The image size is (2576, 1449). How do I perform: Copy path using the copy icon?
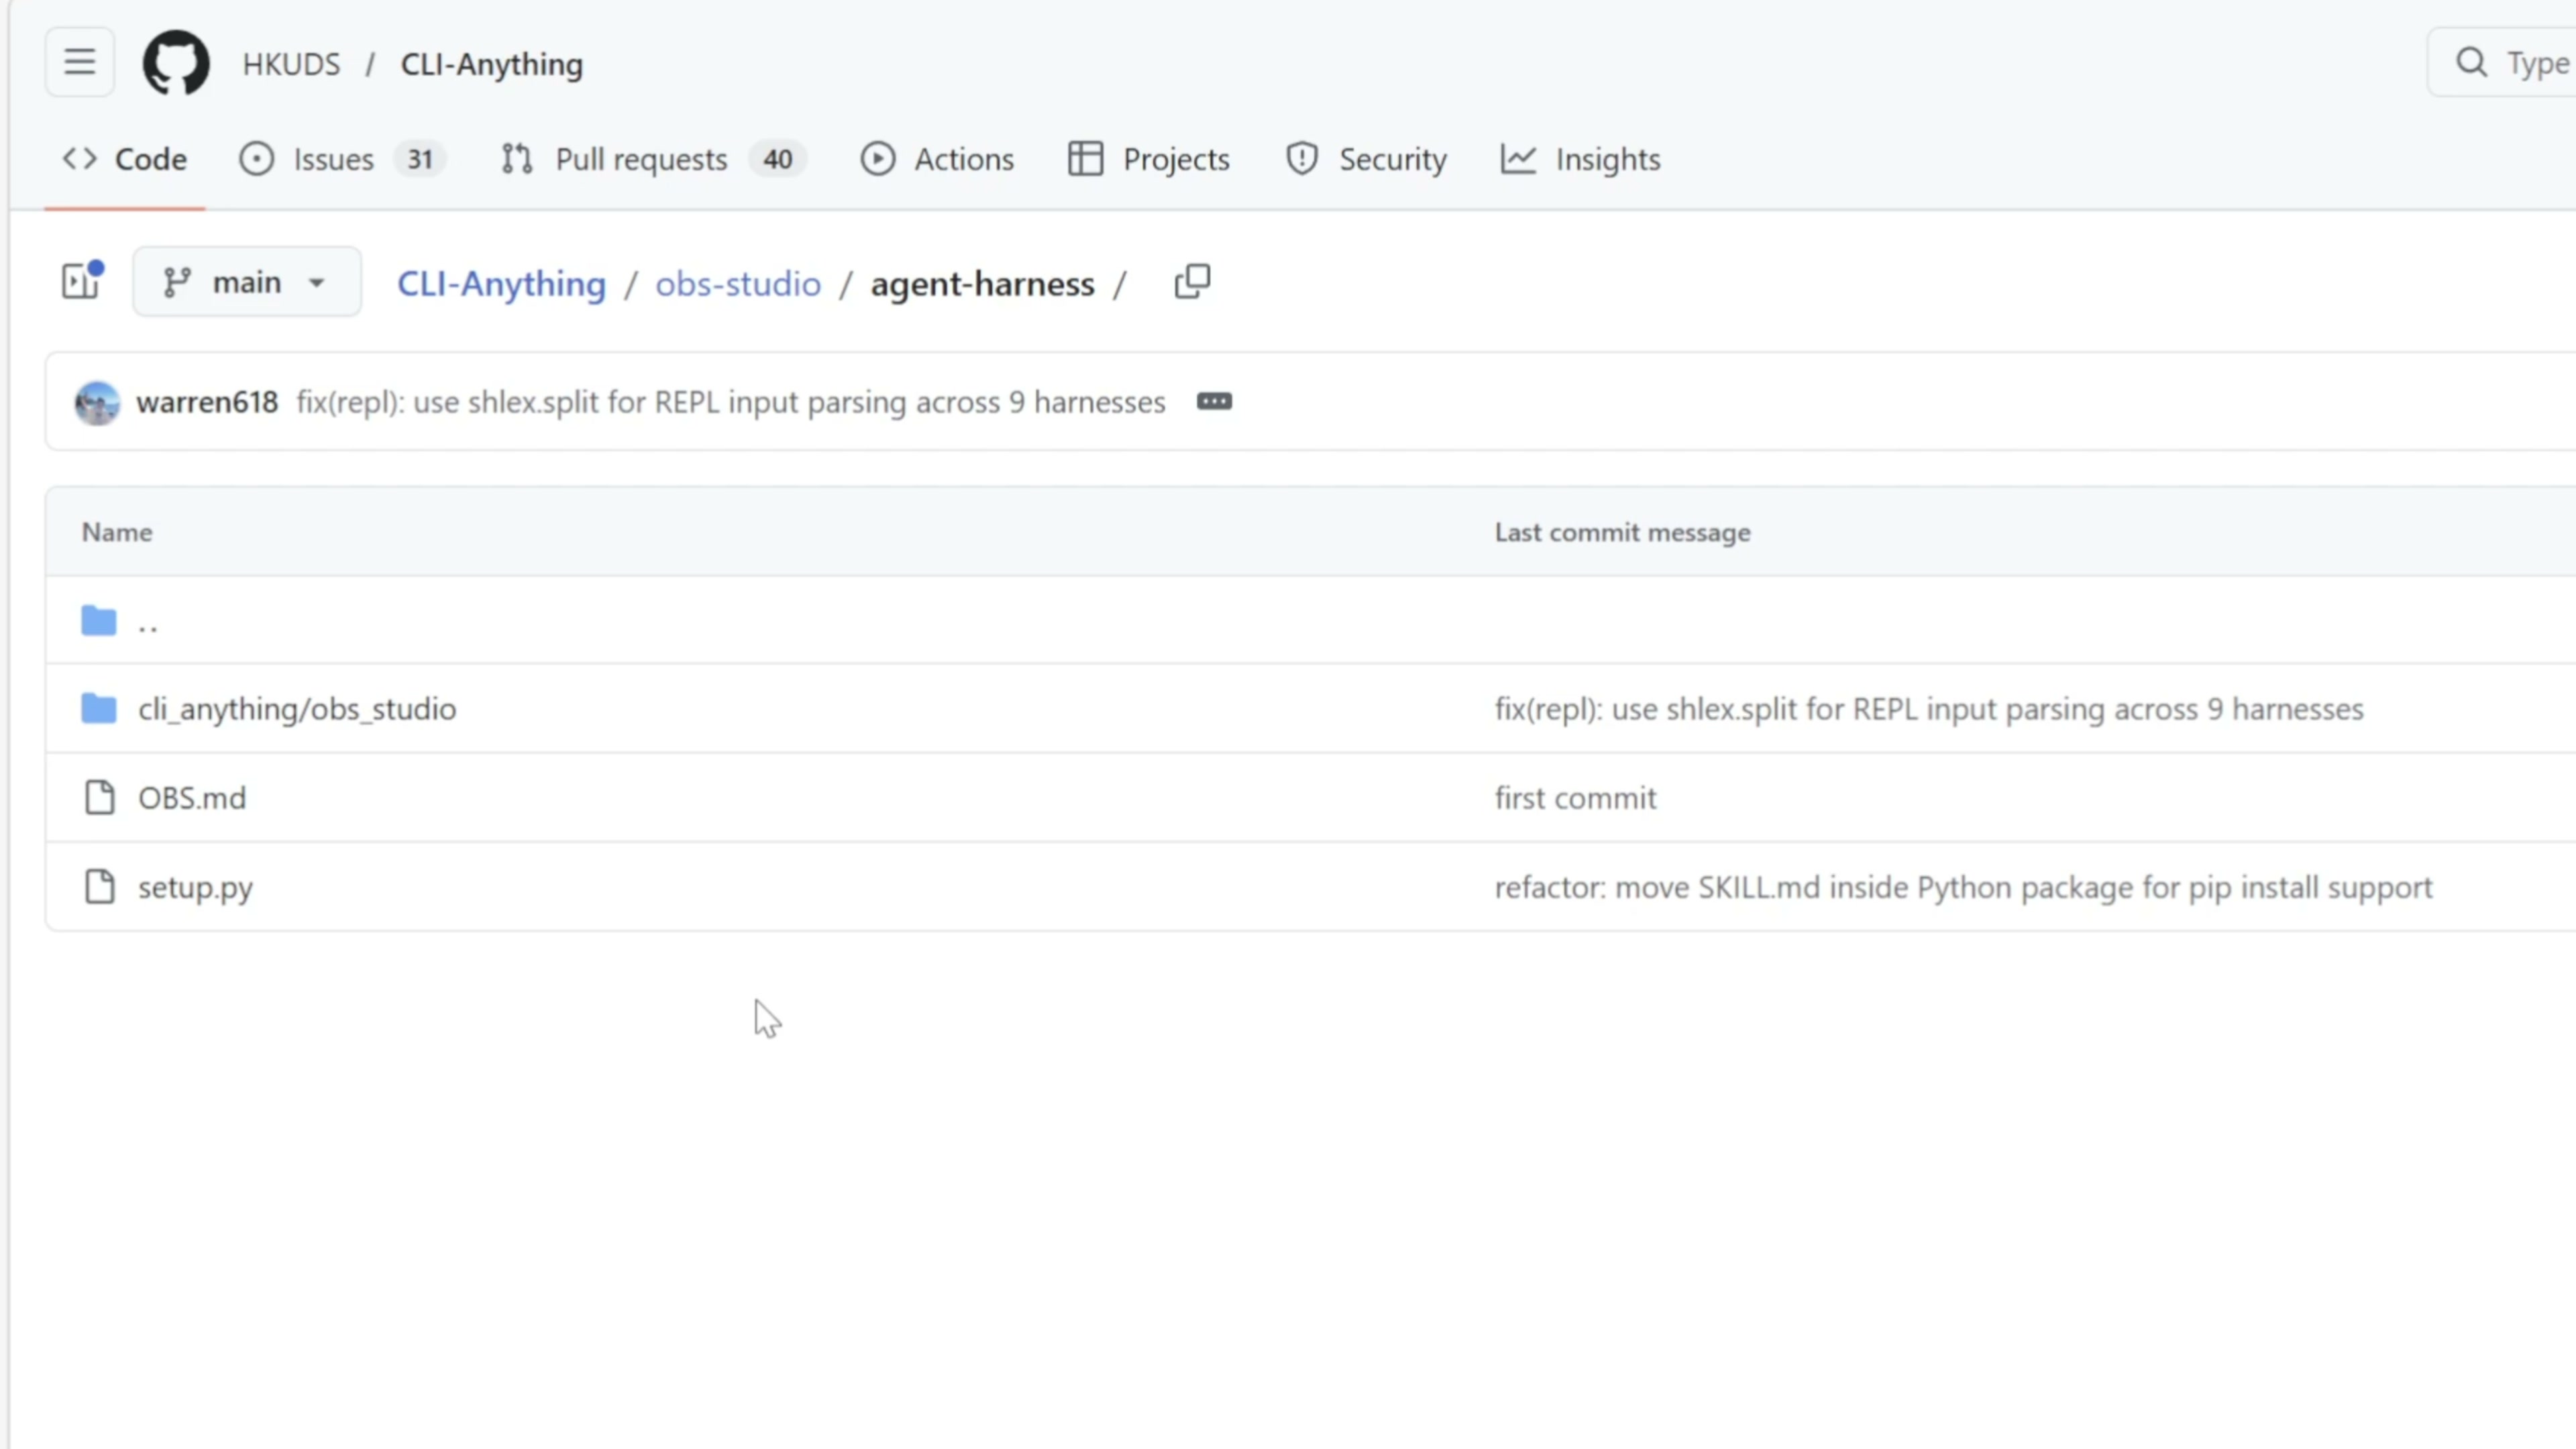coord(1191,283)
